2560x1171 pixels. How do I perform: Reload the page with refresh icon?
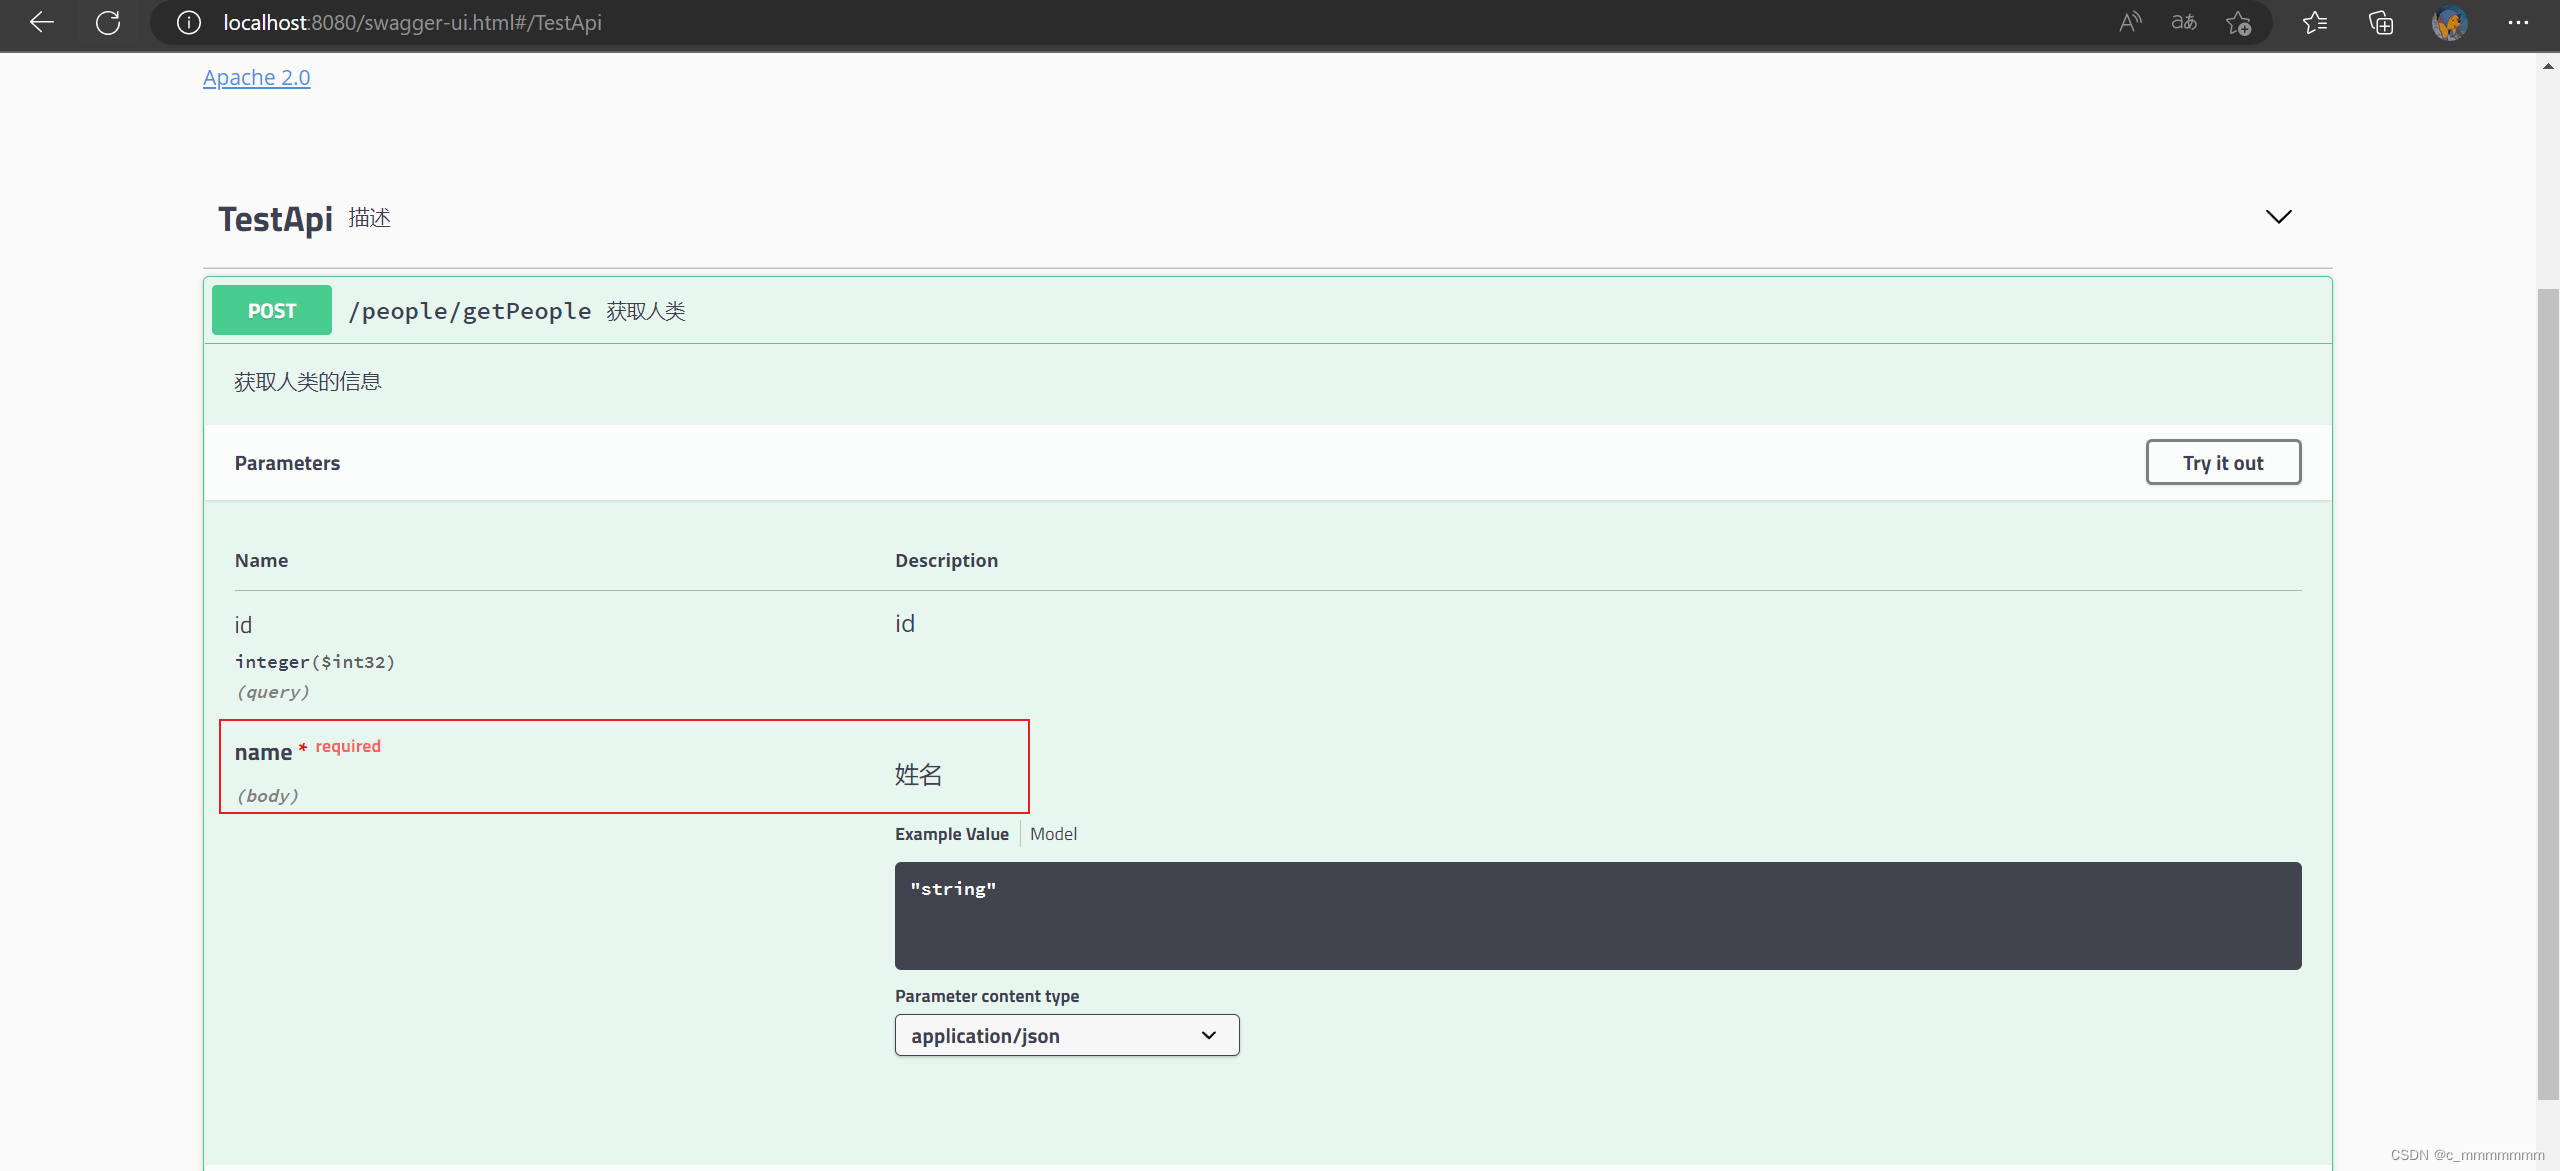pyautogui.click(x=108, y=22)
